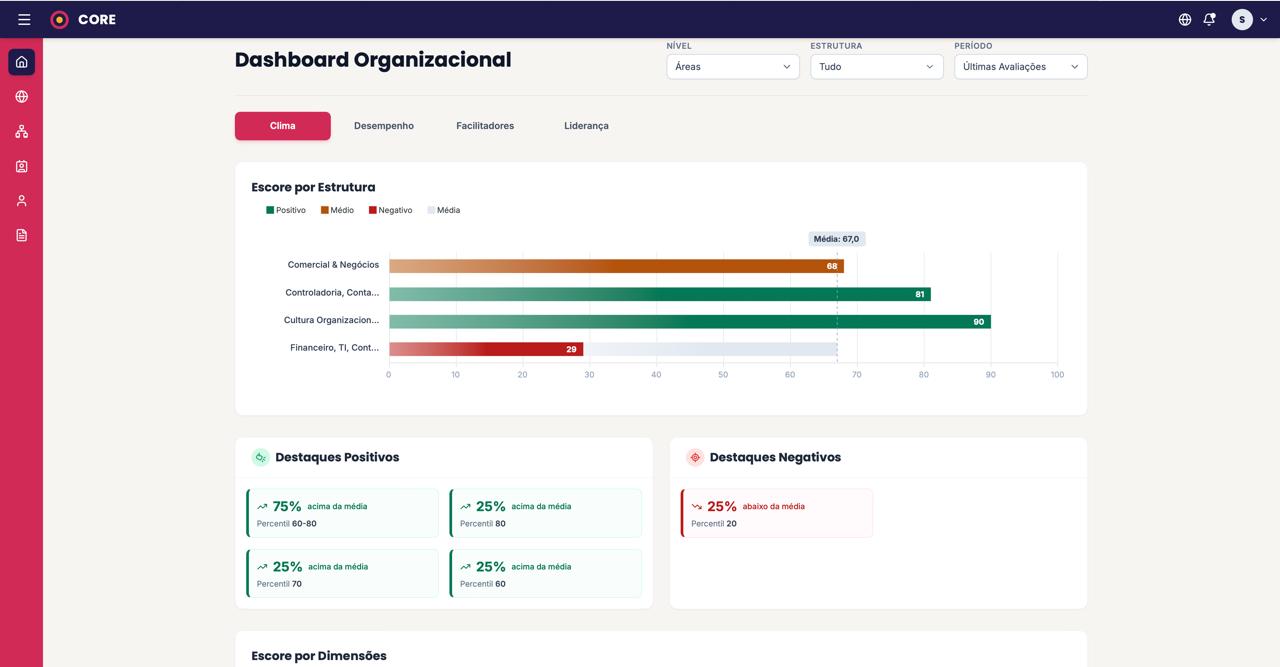Open the Estrutura dropdown showing Tudo
The image size is (1280, 667).
point(876,67)
